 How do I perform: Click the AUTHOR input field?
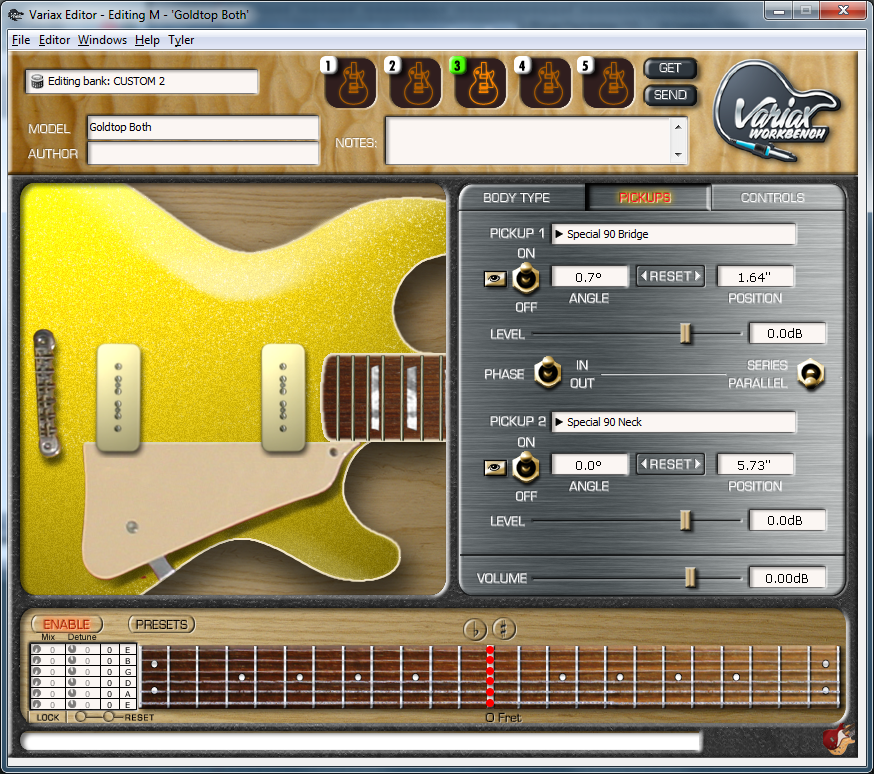point(203,153)
